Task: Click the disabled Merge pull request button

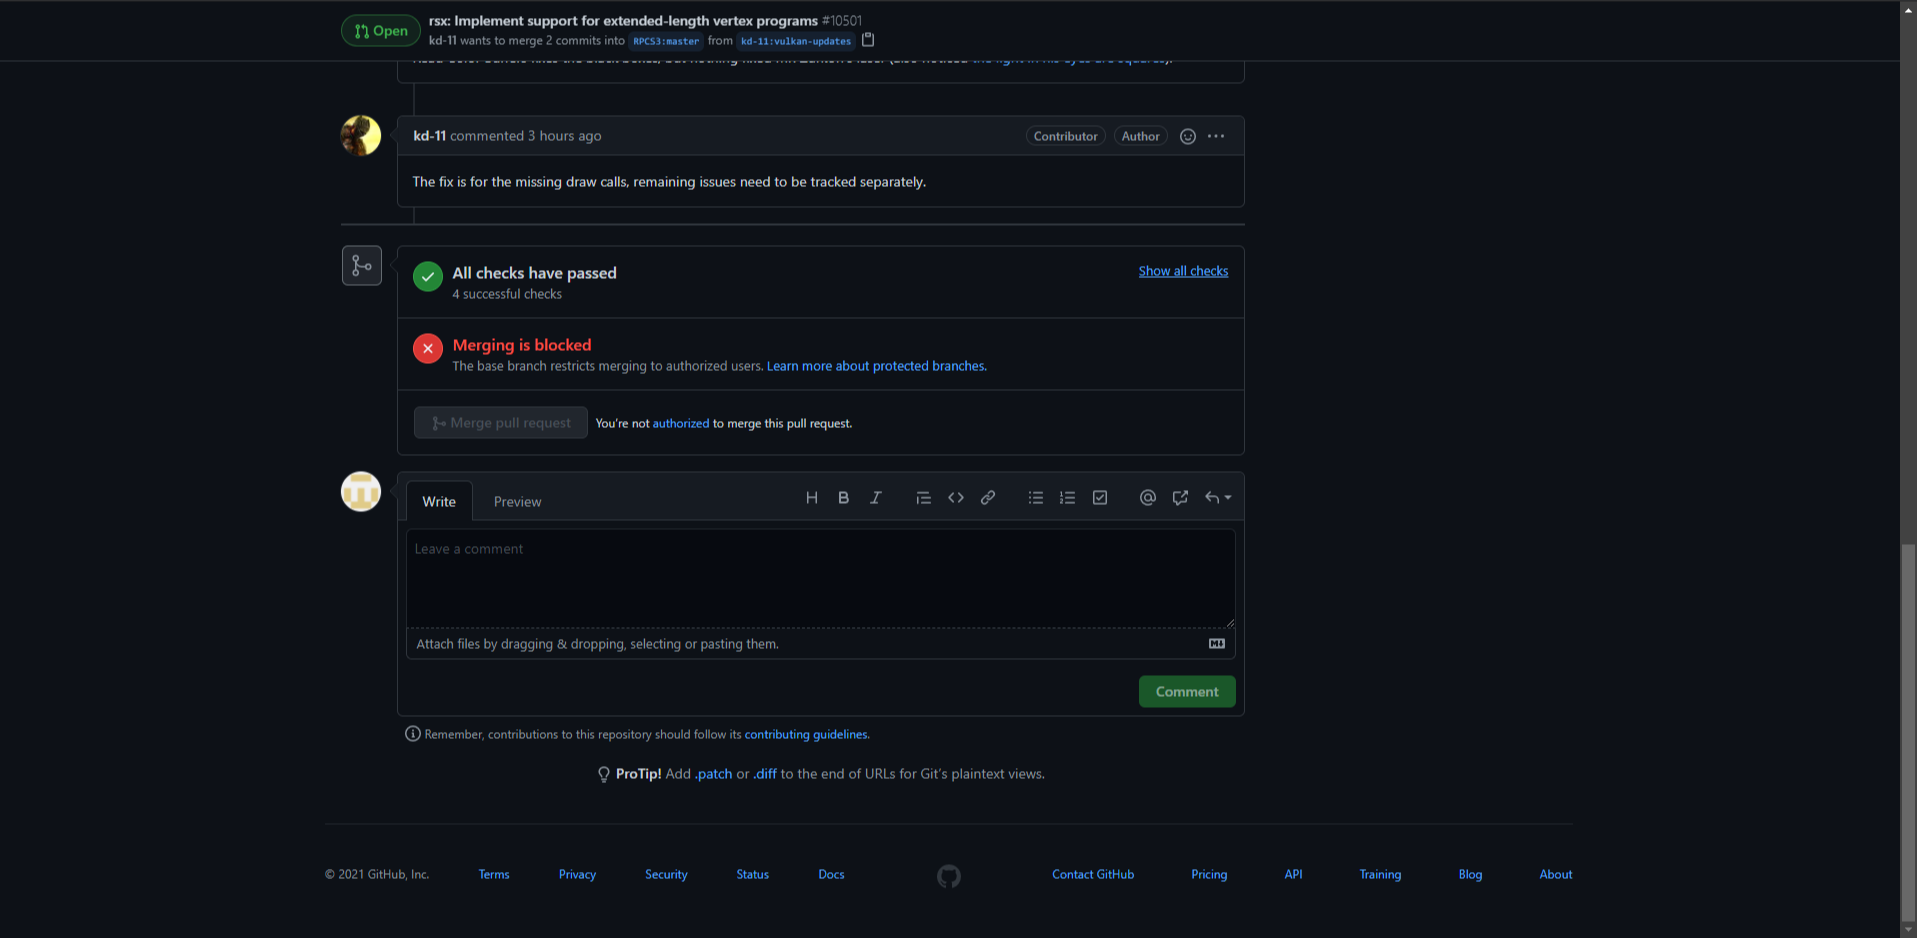Action: click(x=501, y=423)
